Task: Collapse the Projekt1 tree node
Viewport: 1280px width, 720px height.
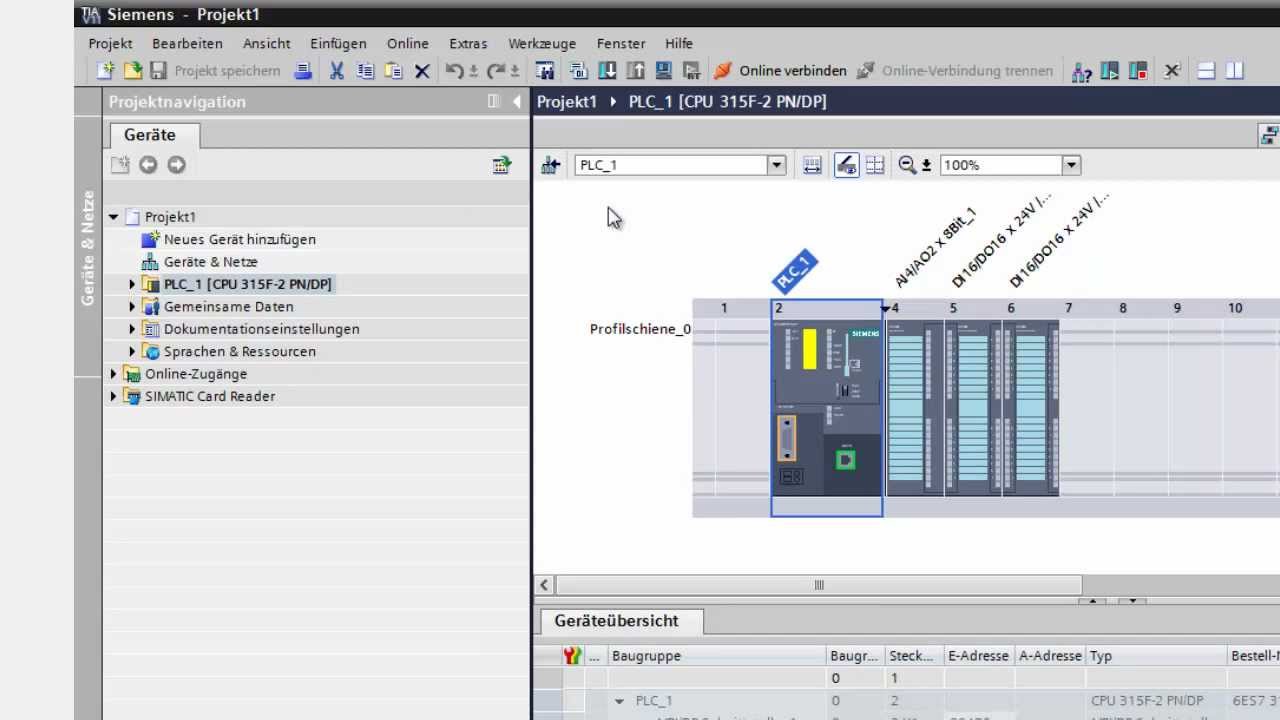Action: 113,217
